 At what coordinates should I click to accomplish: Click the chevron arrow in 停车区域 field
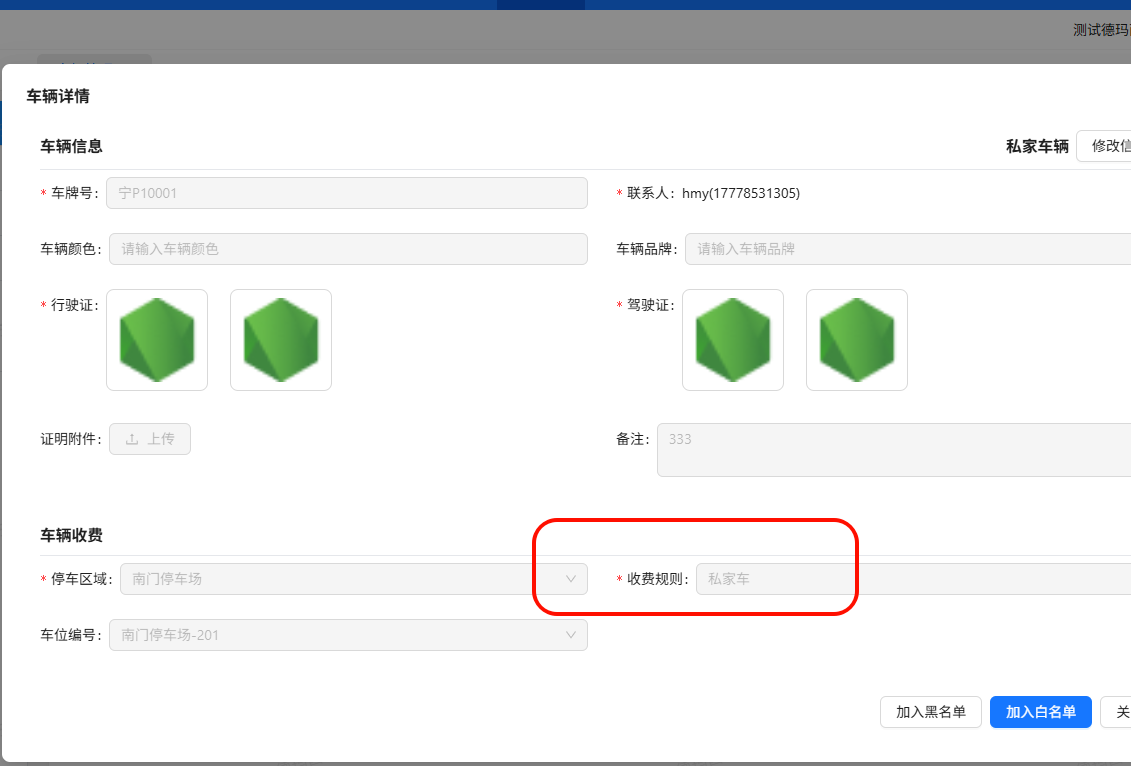(571, 579)
